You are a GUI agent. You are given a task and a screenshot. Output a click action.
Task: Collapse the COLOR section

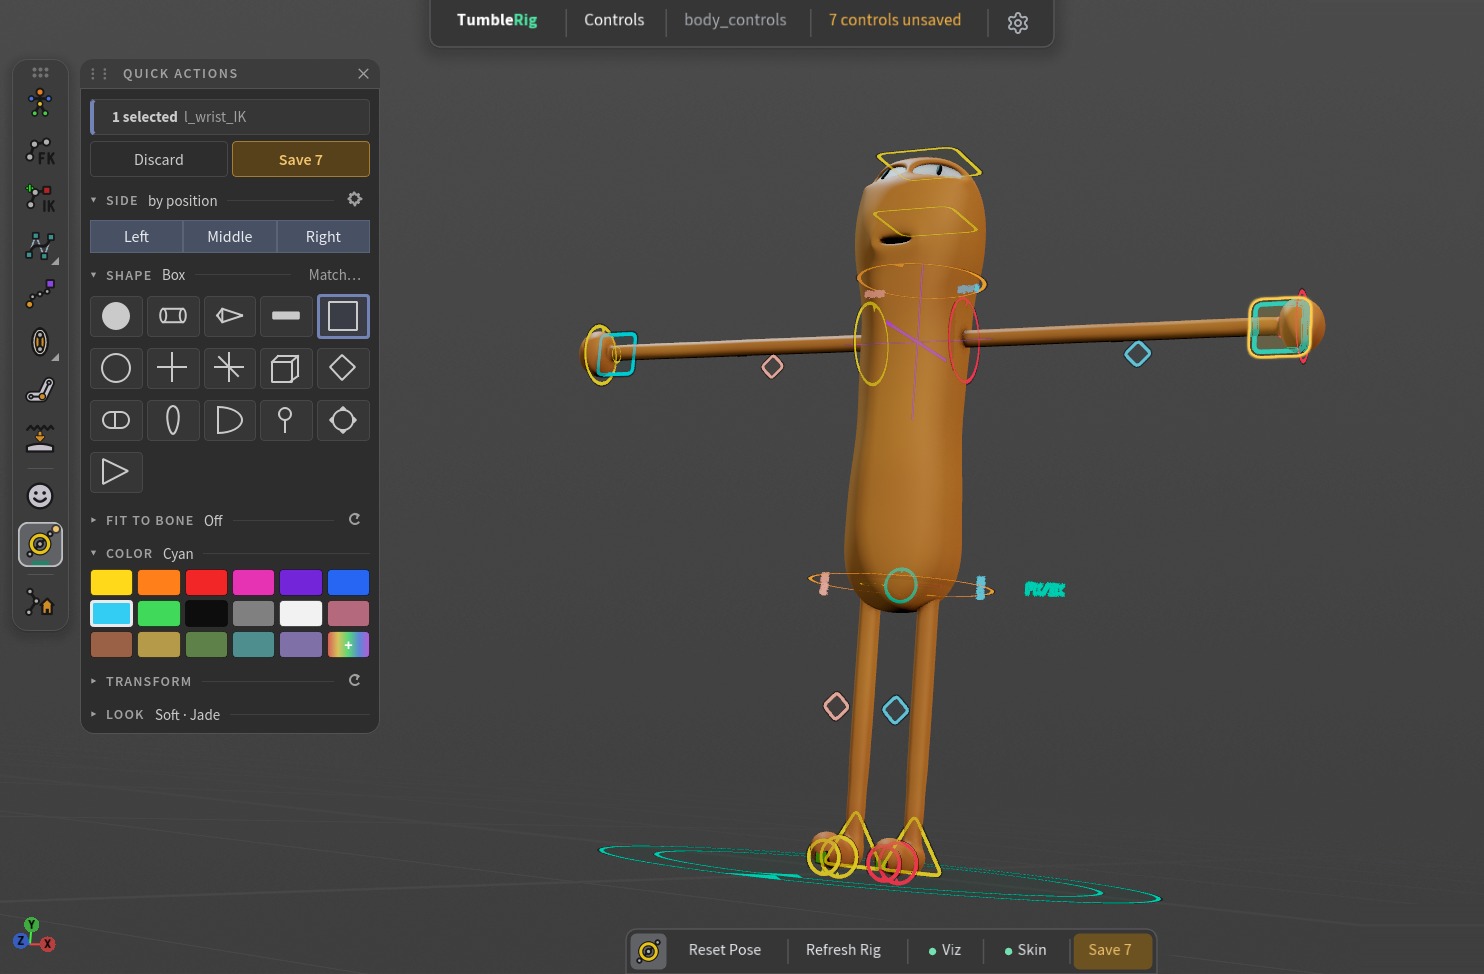(x=94, y=553)
